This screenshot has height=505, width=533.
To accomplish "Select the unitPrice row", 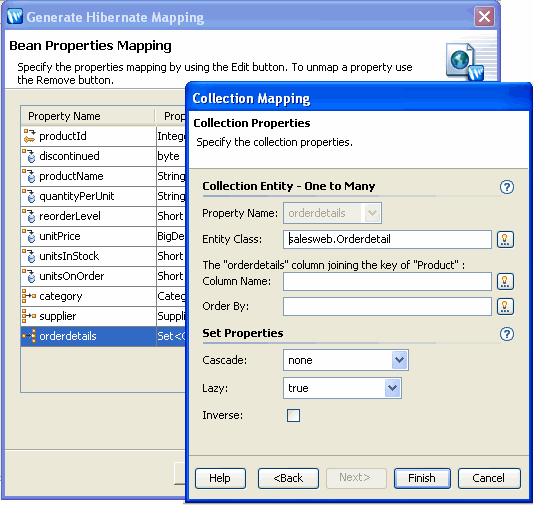I will (103, 237).
